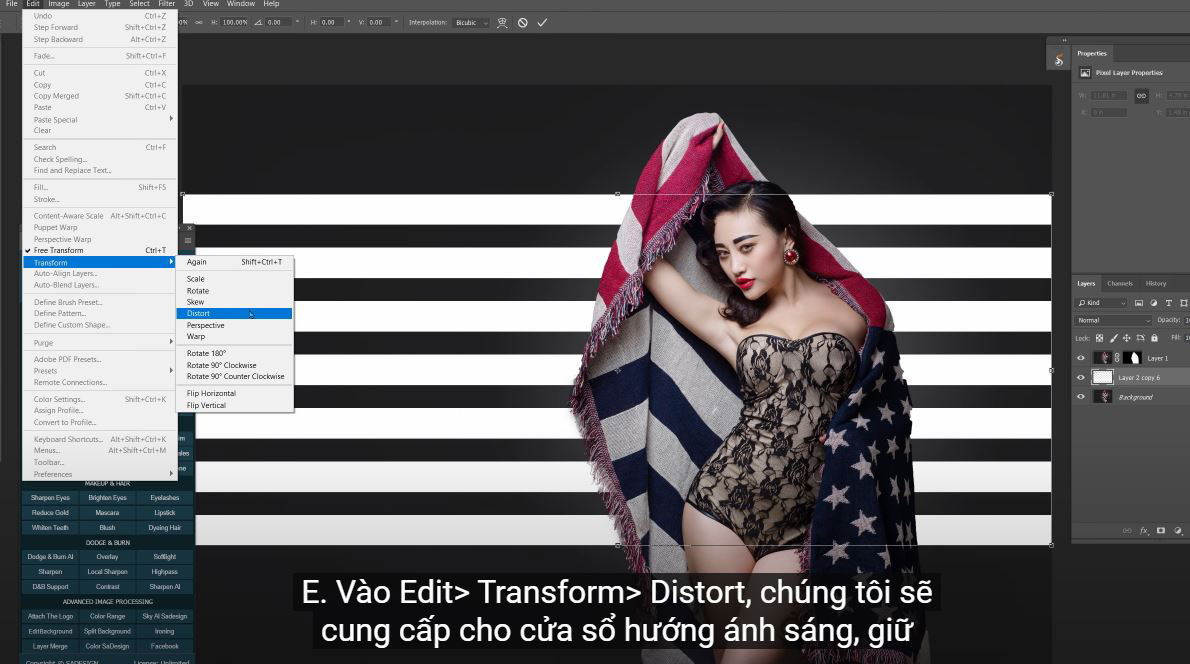1190x664 pixels.
Task: Toggle Free Transform in Edit menu
Action: [100, 250]
